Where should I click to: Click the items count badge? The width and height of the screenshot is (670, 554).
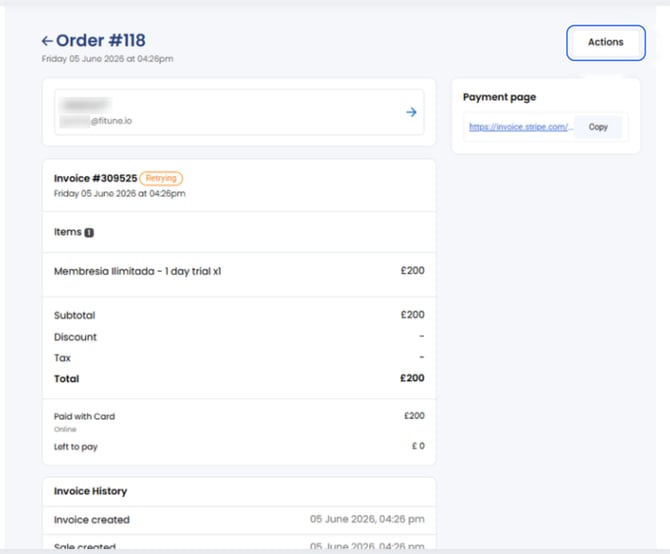(x=89, y=232)
